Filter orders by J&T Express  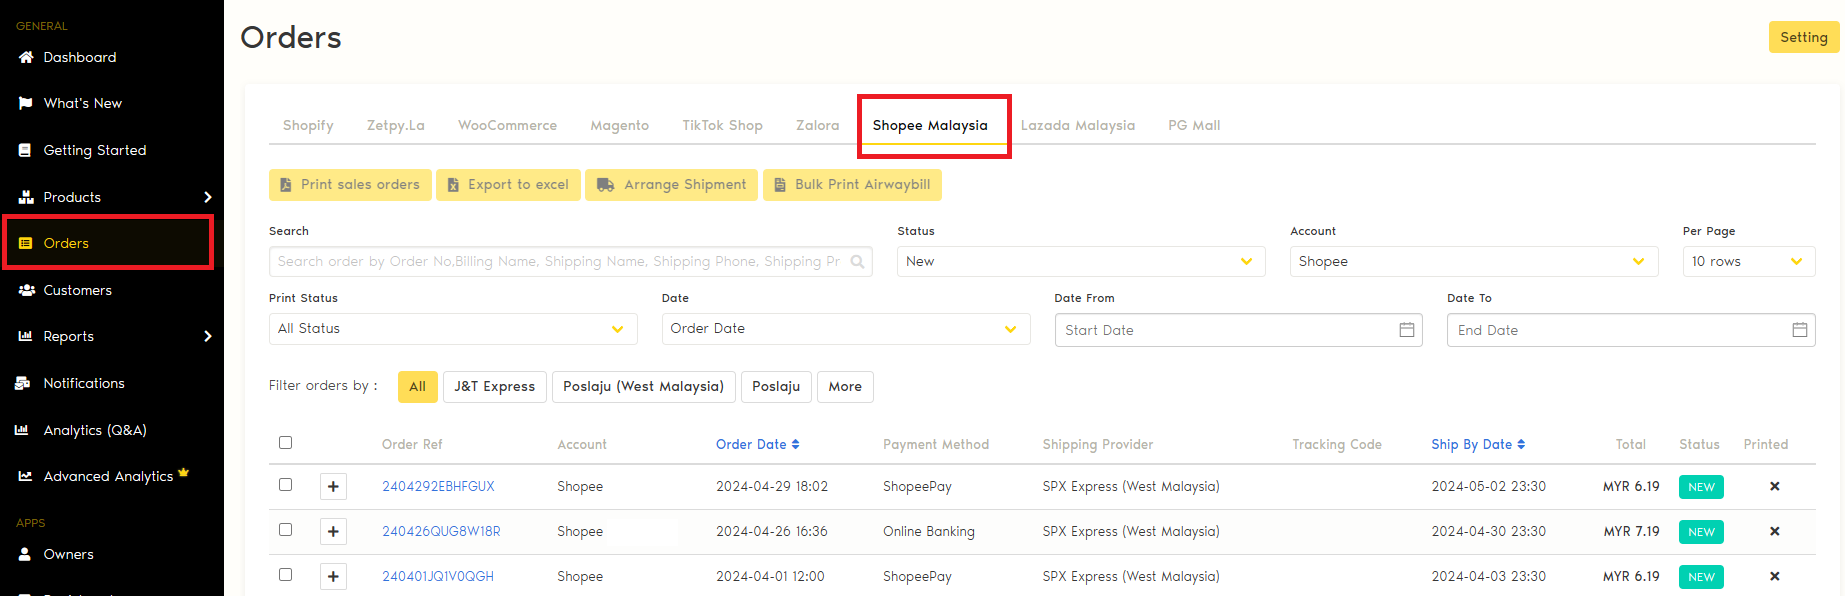coord(494,387)
